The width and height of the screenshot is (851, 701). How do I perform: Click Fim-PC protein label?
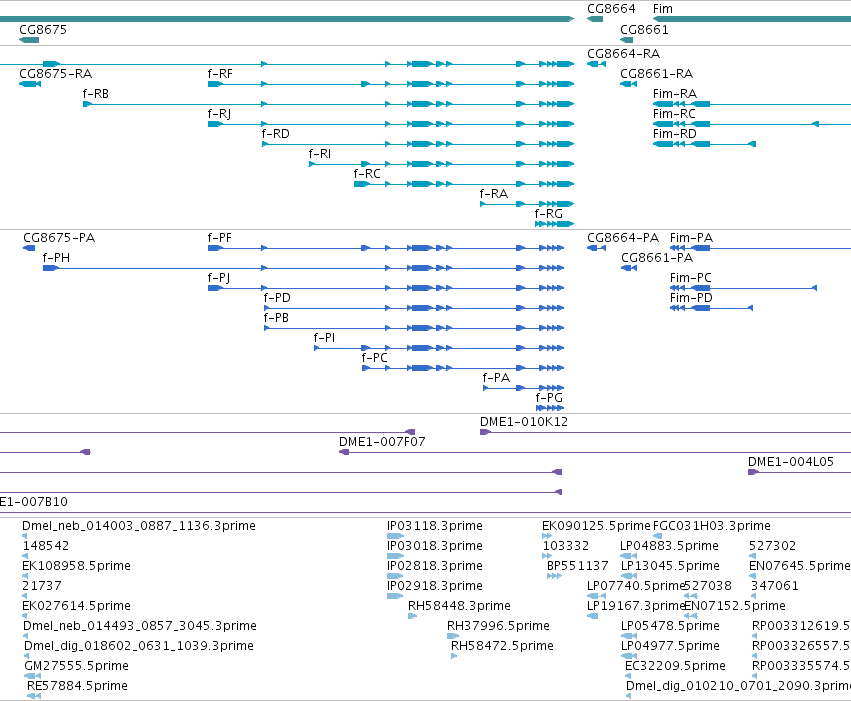tap(691, 278)
